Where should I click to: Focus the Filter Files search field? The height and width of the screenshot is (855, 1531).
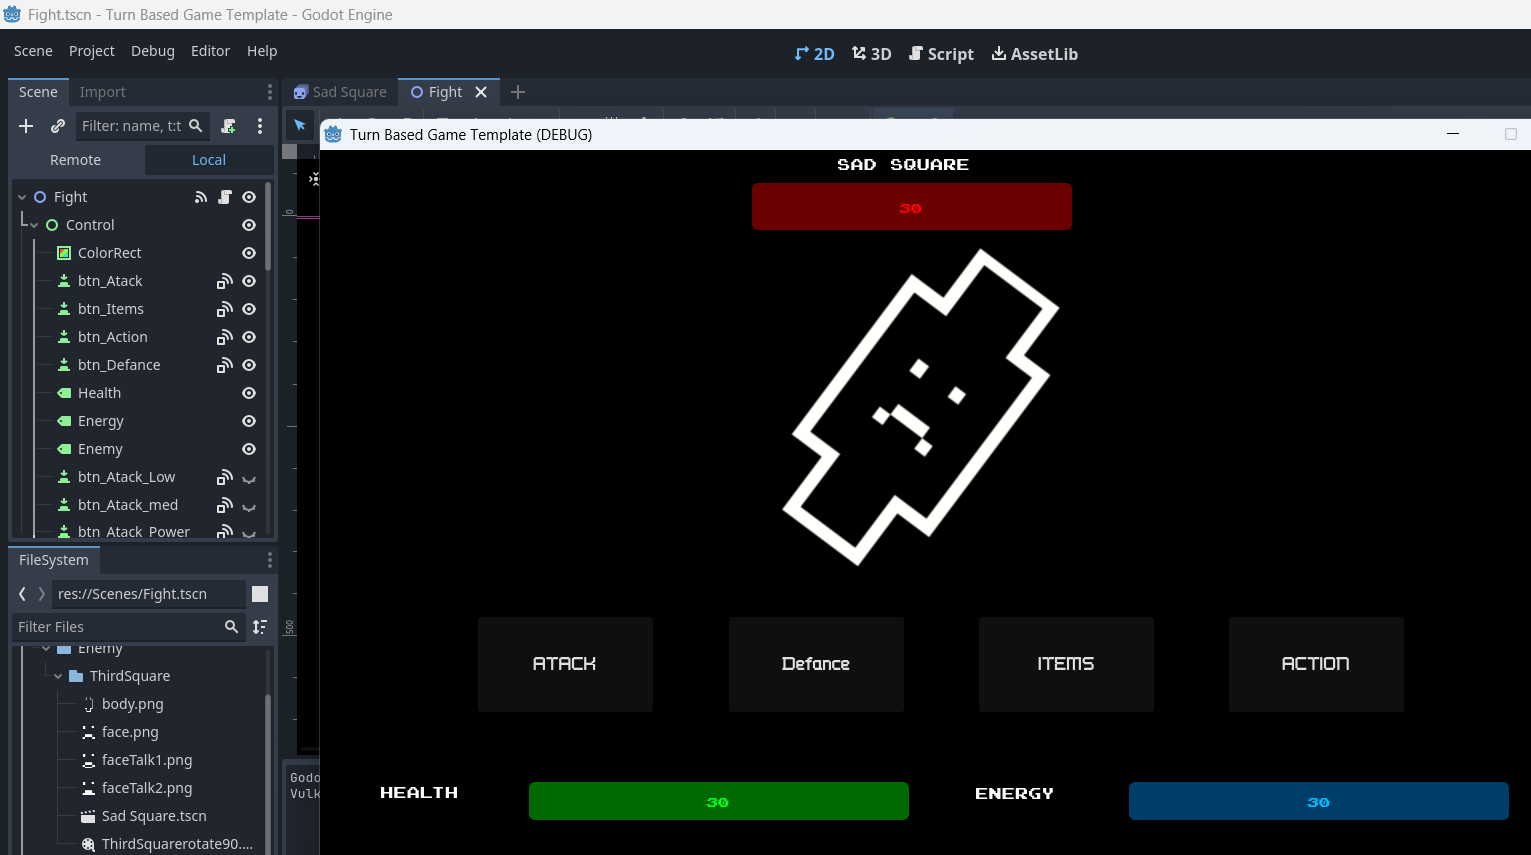[x=128, y=627]
